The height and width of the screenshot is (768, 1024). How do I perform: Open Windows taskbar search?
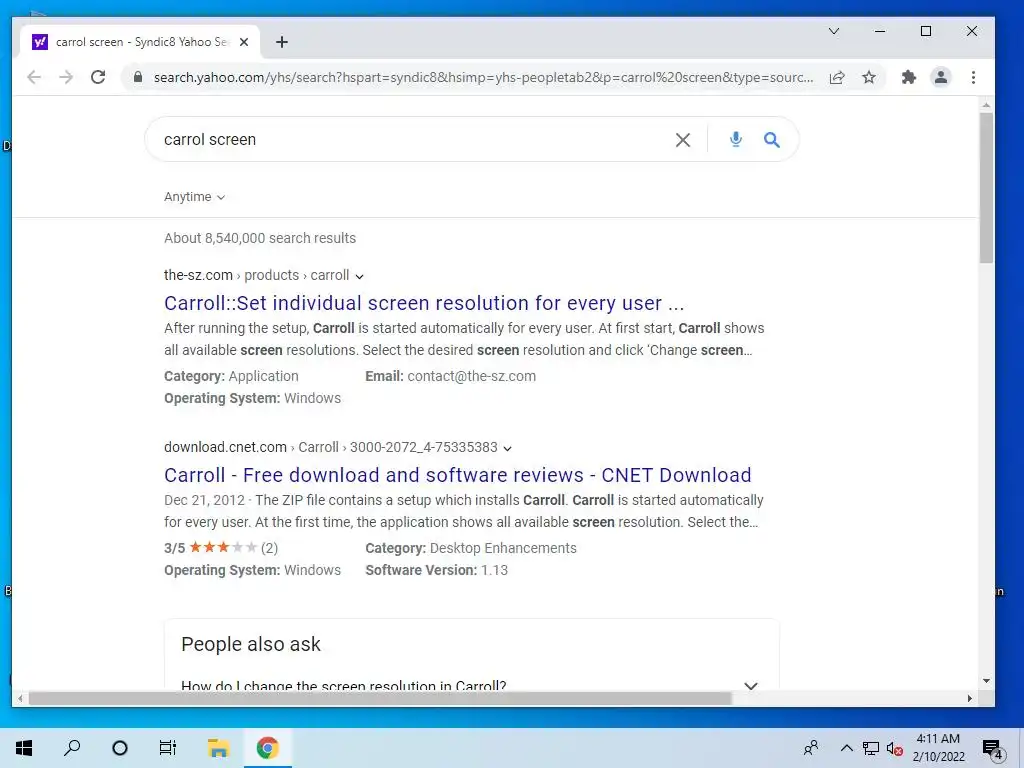(x=72, y=748)
